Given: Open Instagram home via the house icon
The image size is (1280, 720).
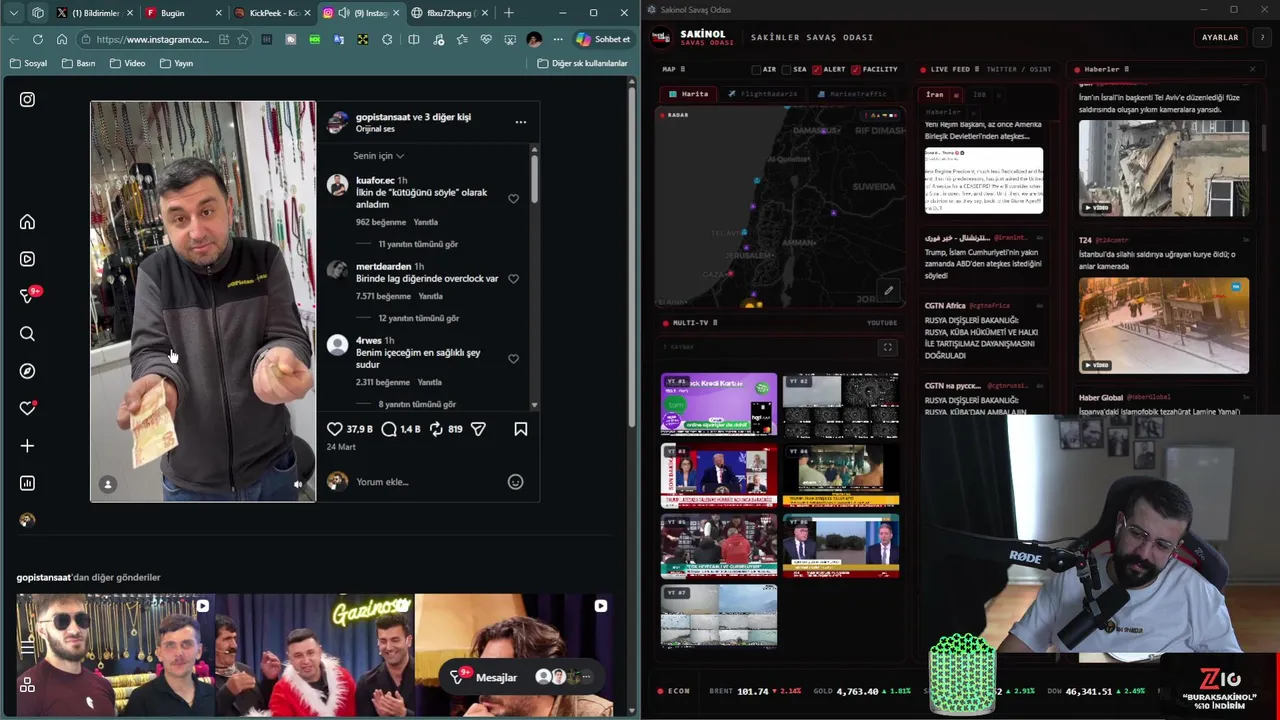Looking at the screenshot, I should coord(27,222).
